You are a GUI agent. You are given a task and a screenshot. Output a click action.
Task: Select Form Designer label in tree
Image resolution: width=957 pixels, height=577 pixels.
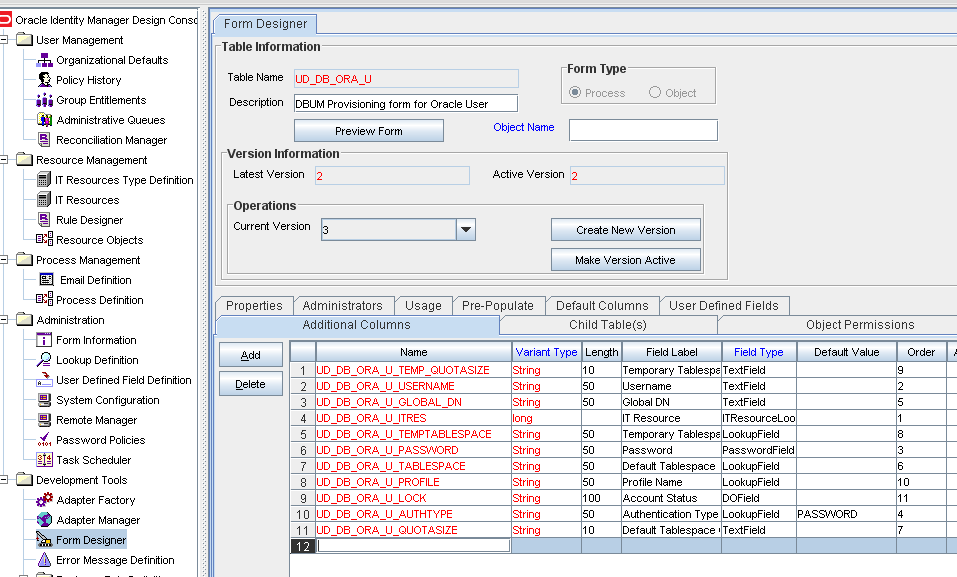(x=91, y=540)
